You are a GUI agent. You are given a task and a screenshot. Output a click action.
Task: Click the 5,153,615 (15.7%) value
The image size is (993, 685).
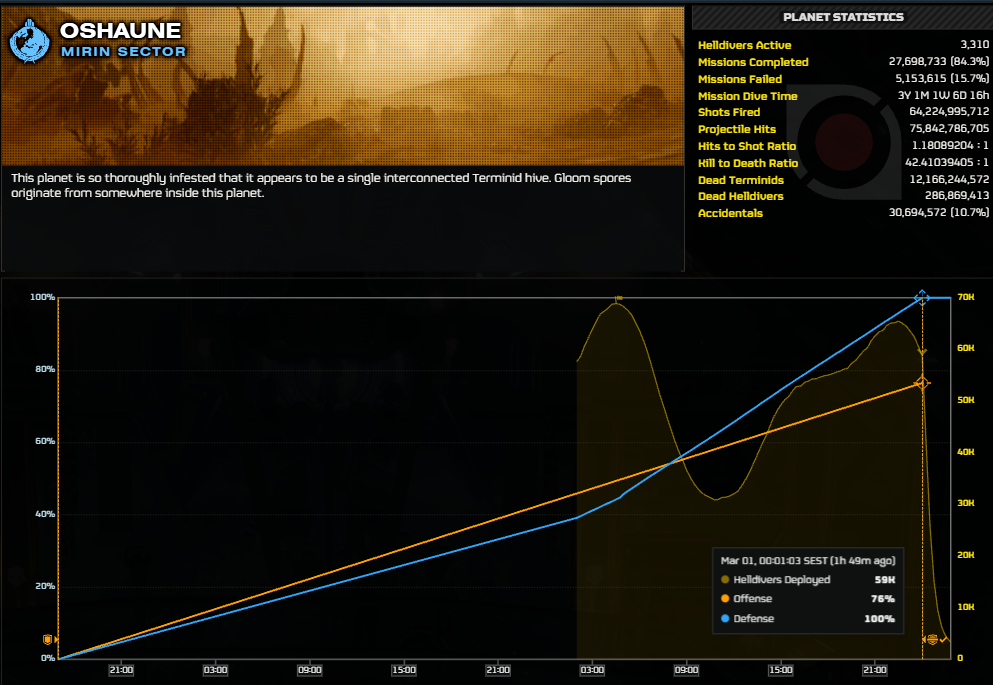(x=942, y=79)
